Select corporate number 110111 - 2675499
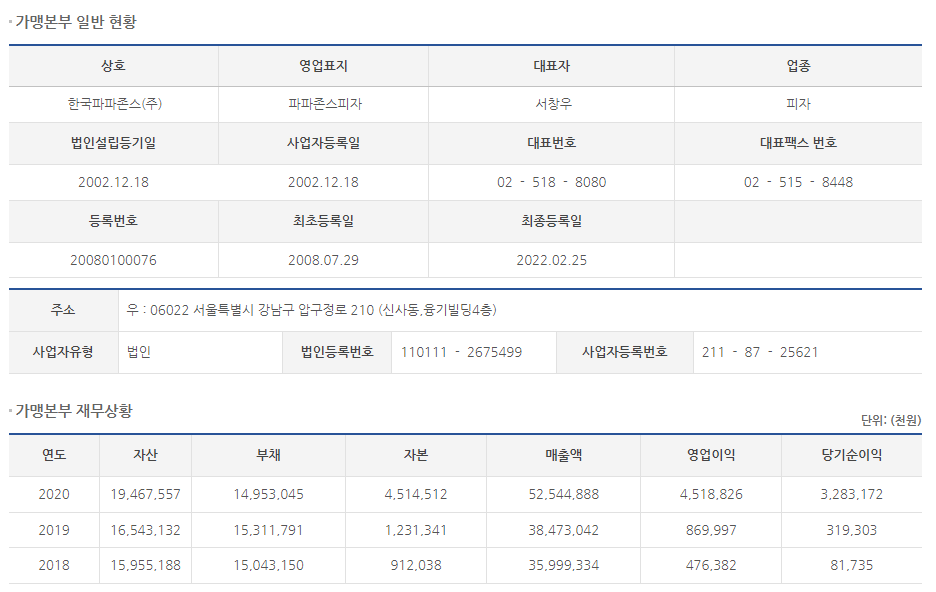This screenshot has height=592, width=936. coord(461,352)
